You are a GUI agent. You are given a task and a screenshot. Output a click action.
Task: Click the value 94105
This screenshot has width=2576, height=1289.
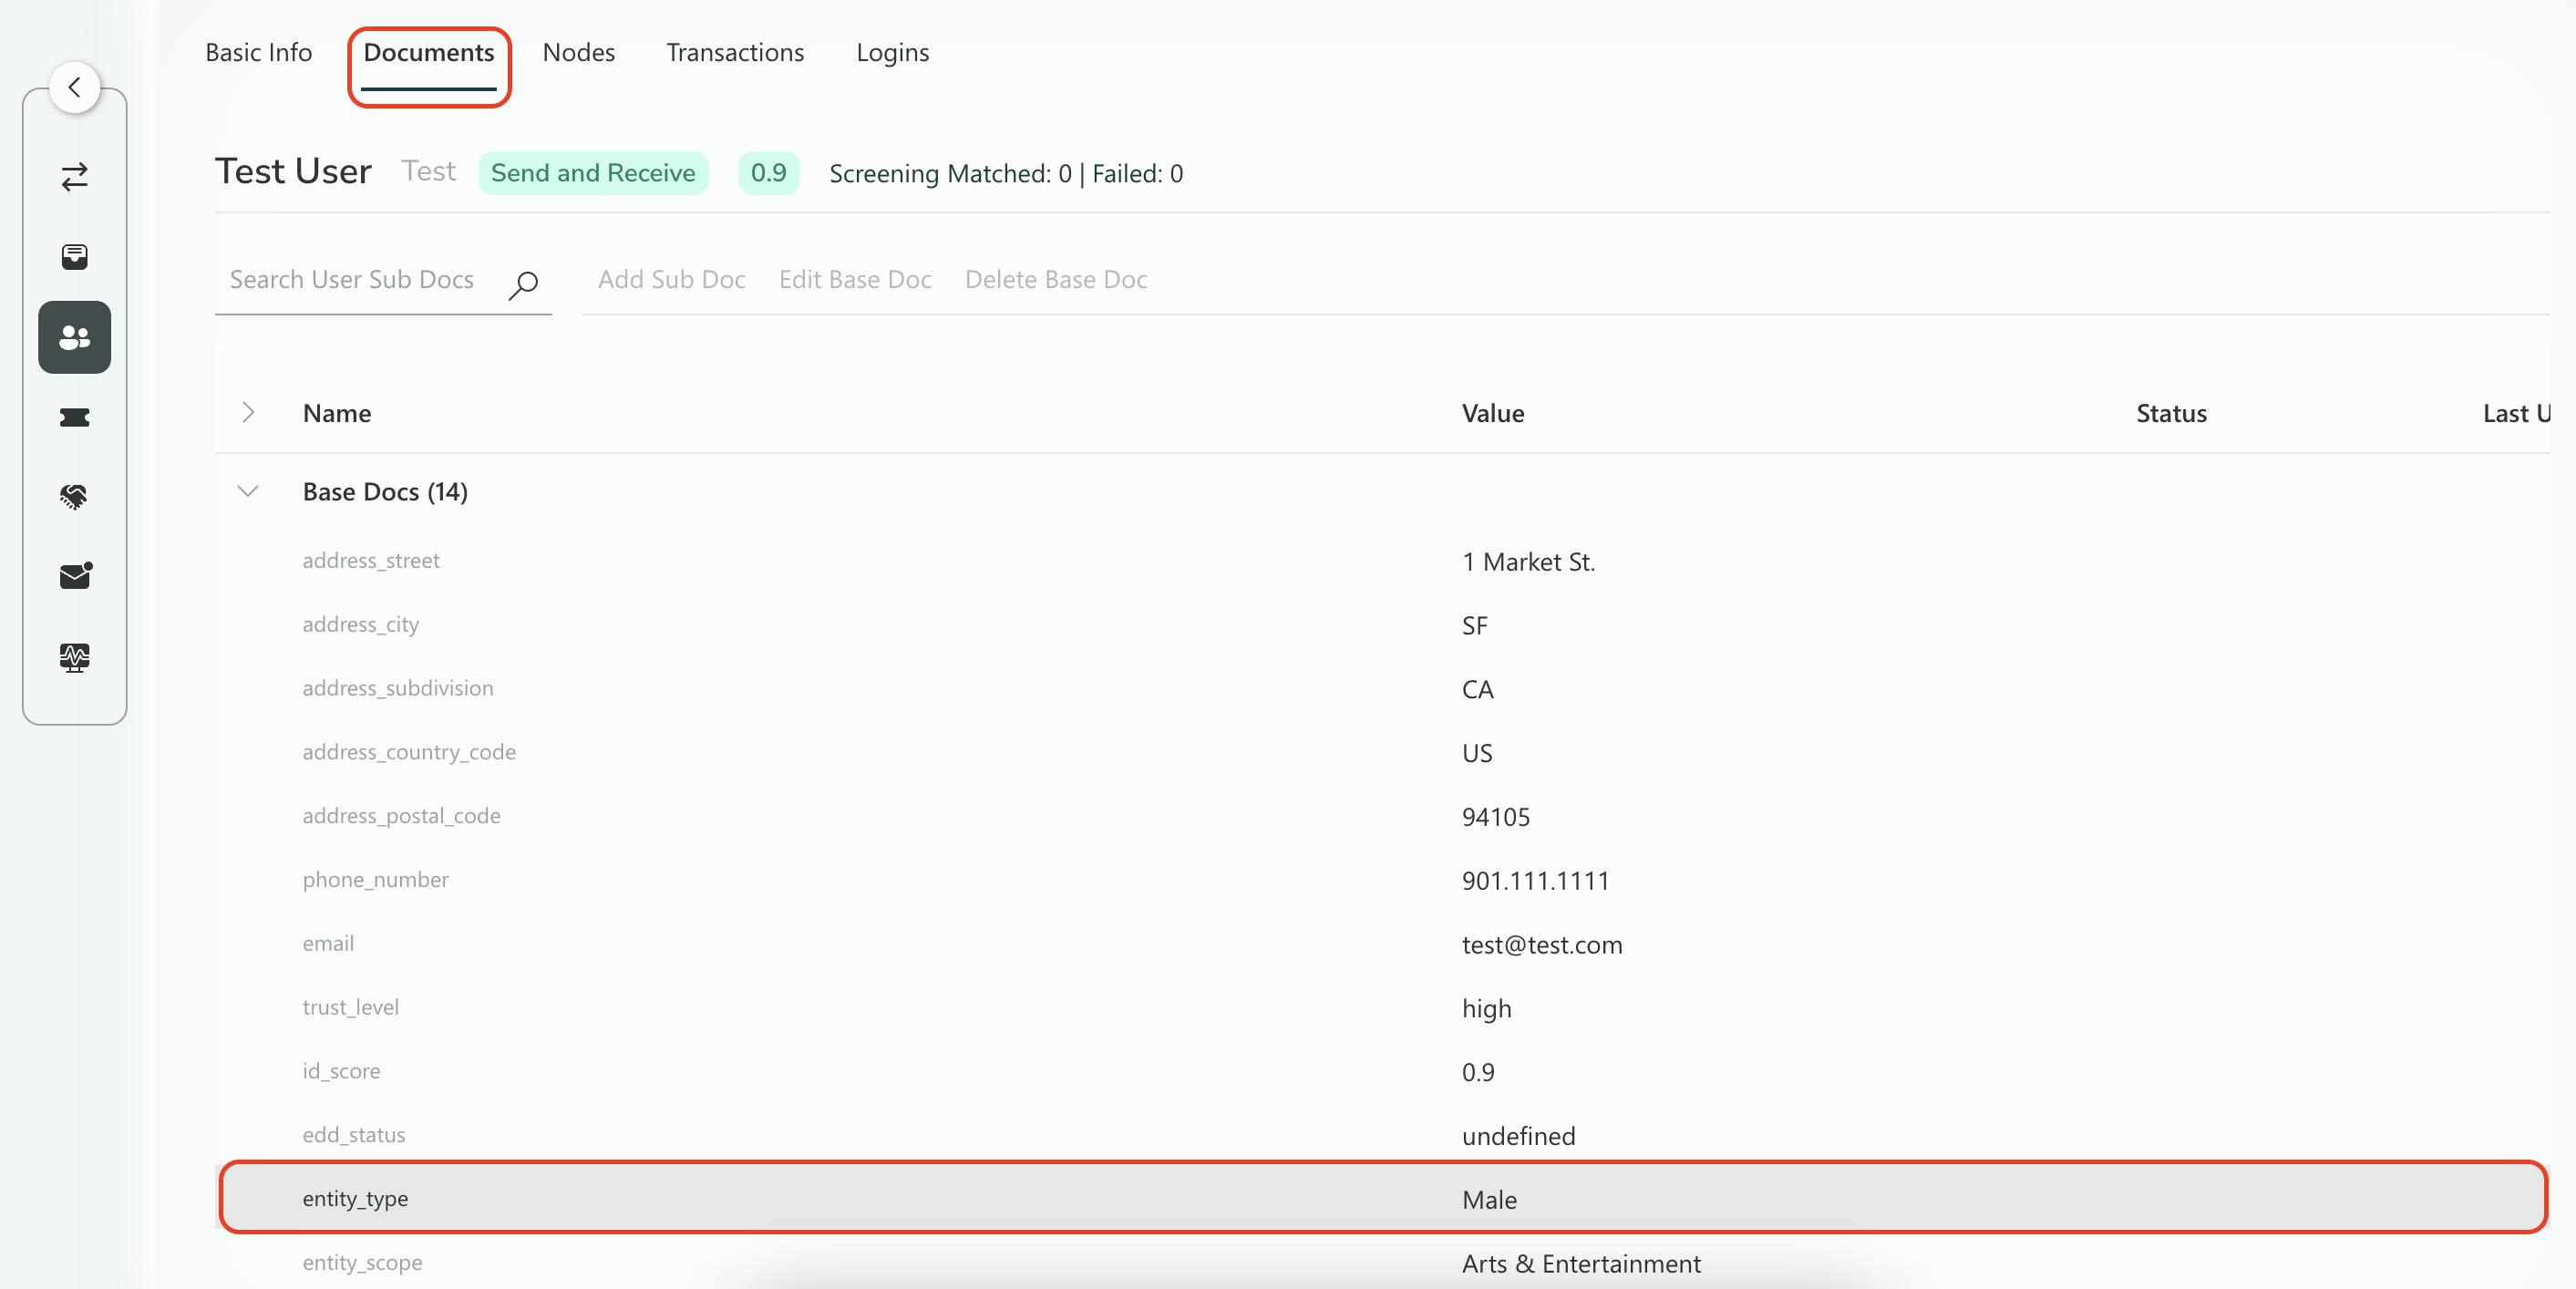click(x=1496, y=817)
